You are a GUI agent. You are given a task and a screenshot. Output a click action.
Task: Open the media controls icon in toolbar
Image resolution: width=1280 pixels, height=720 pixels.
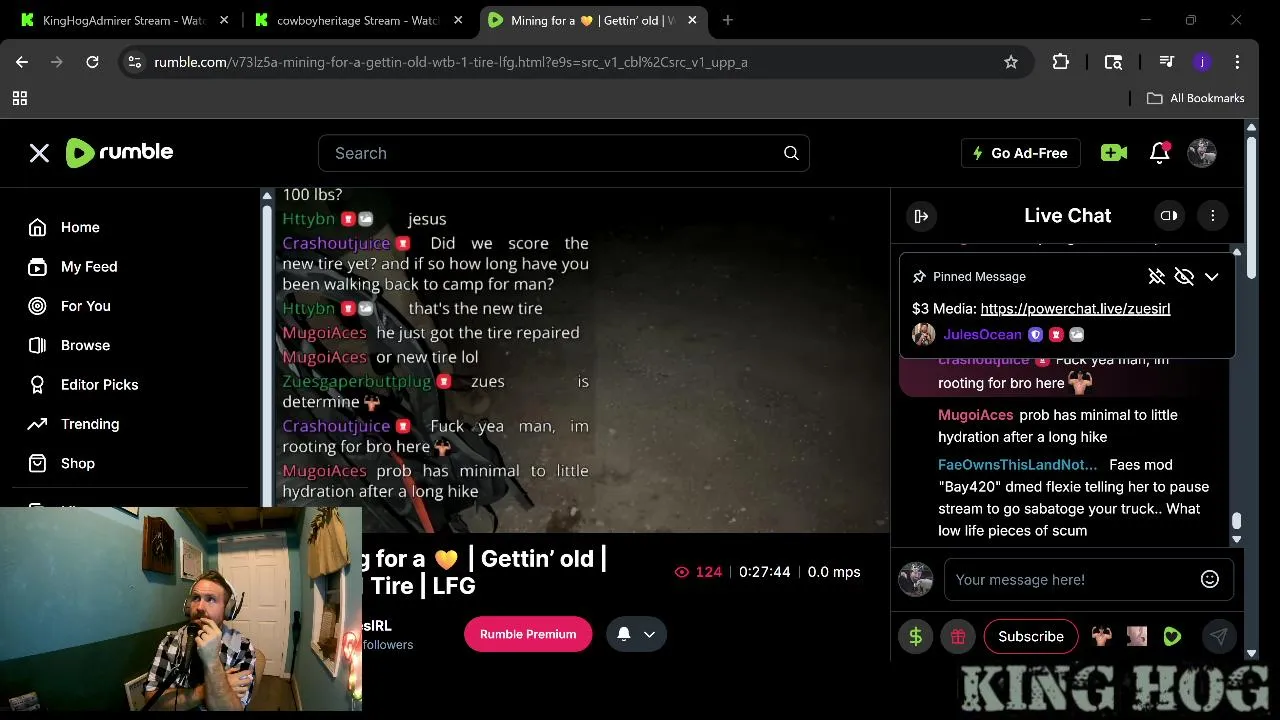pyautogui.click(x=1166, y=62)
